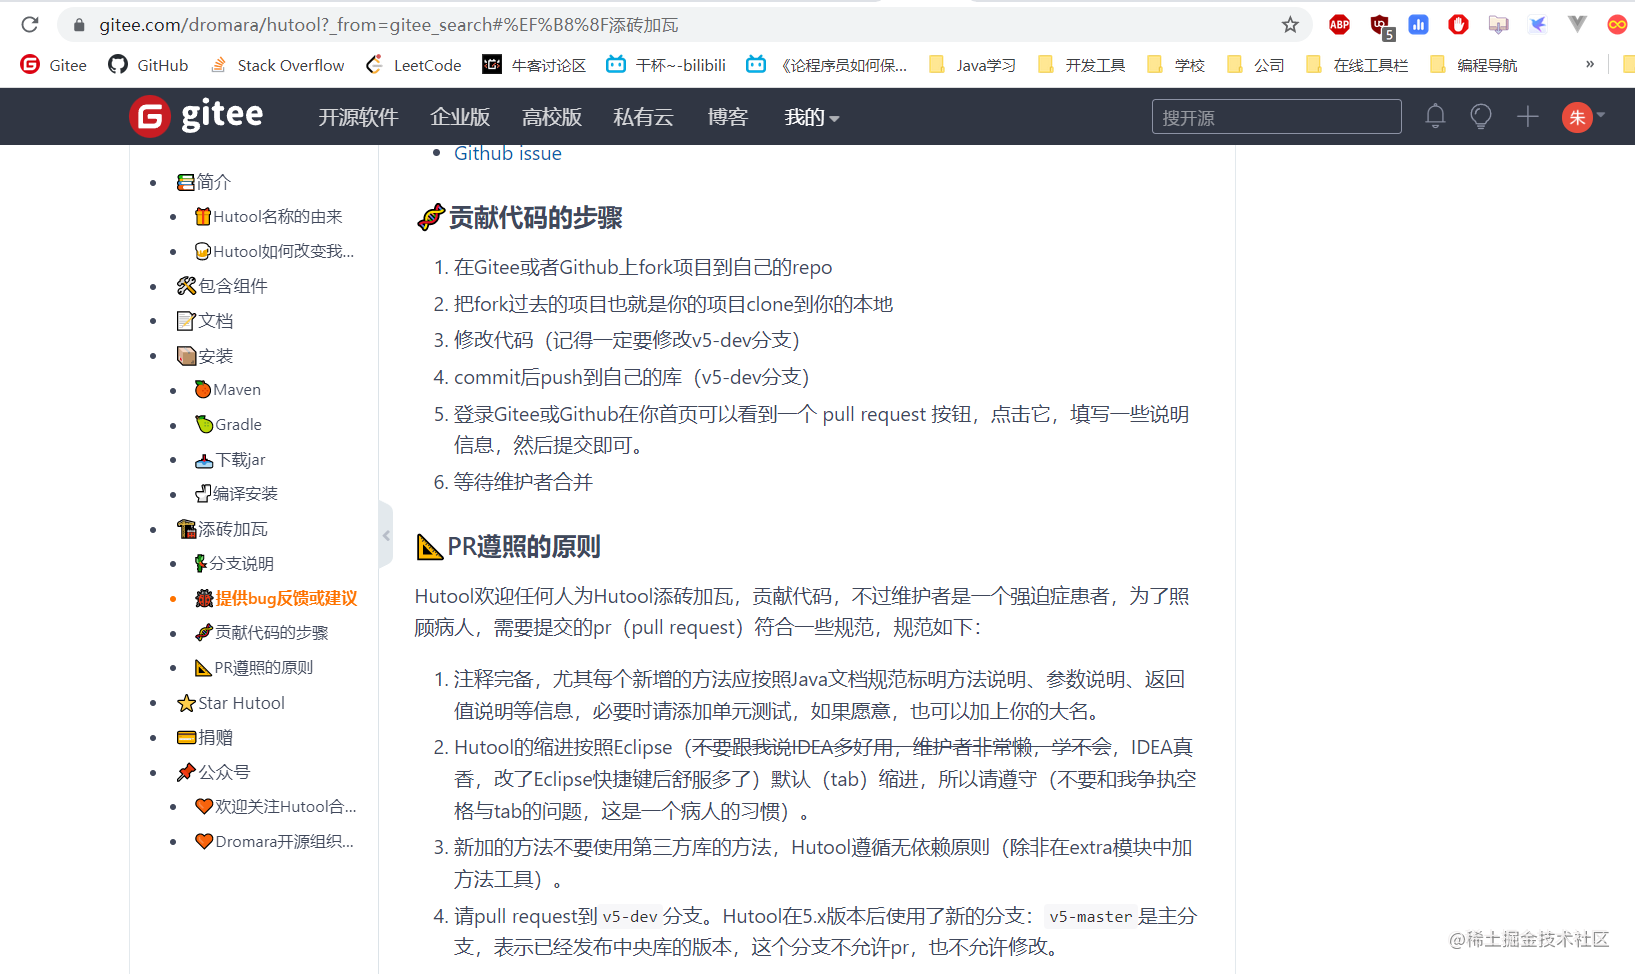Open the ABP adblock extension icon
Image resolution: width=1635 pixels, height=974 pixels.
[1339, 24]
